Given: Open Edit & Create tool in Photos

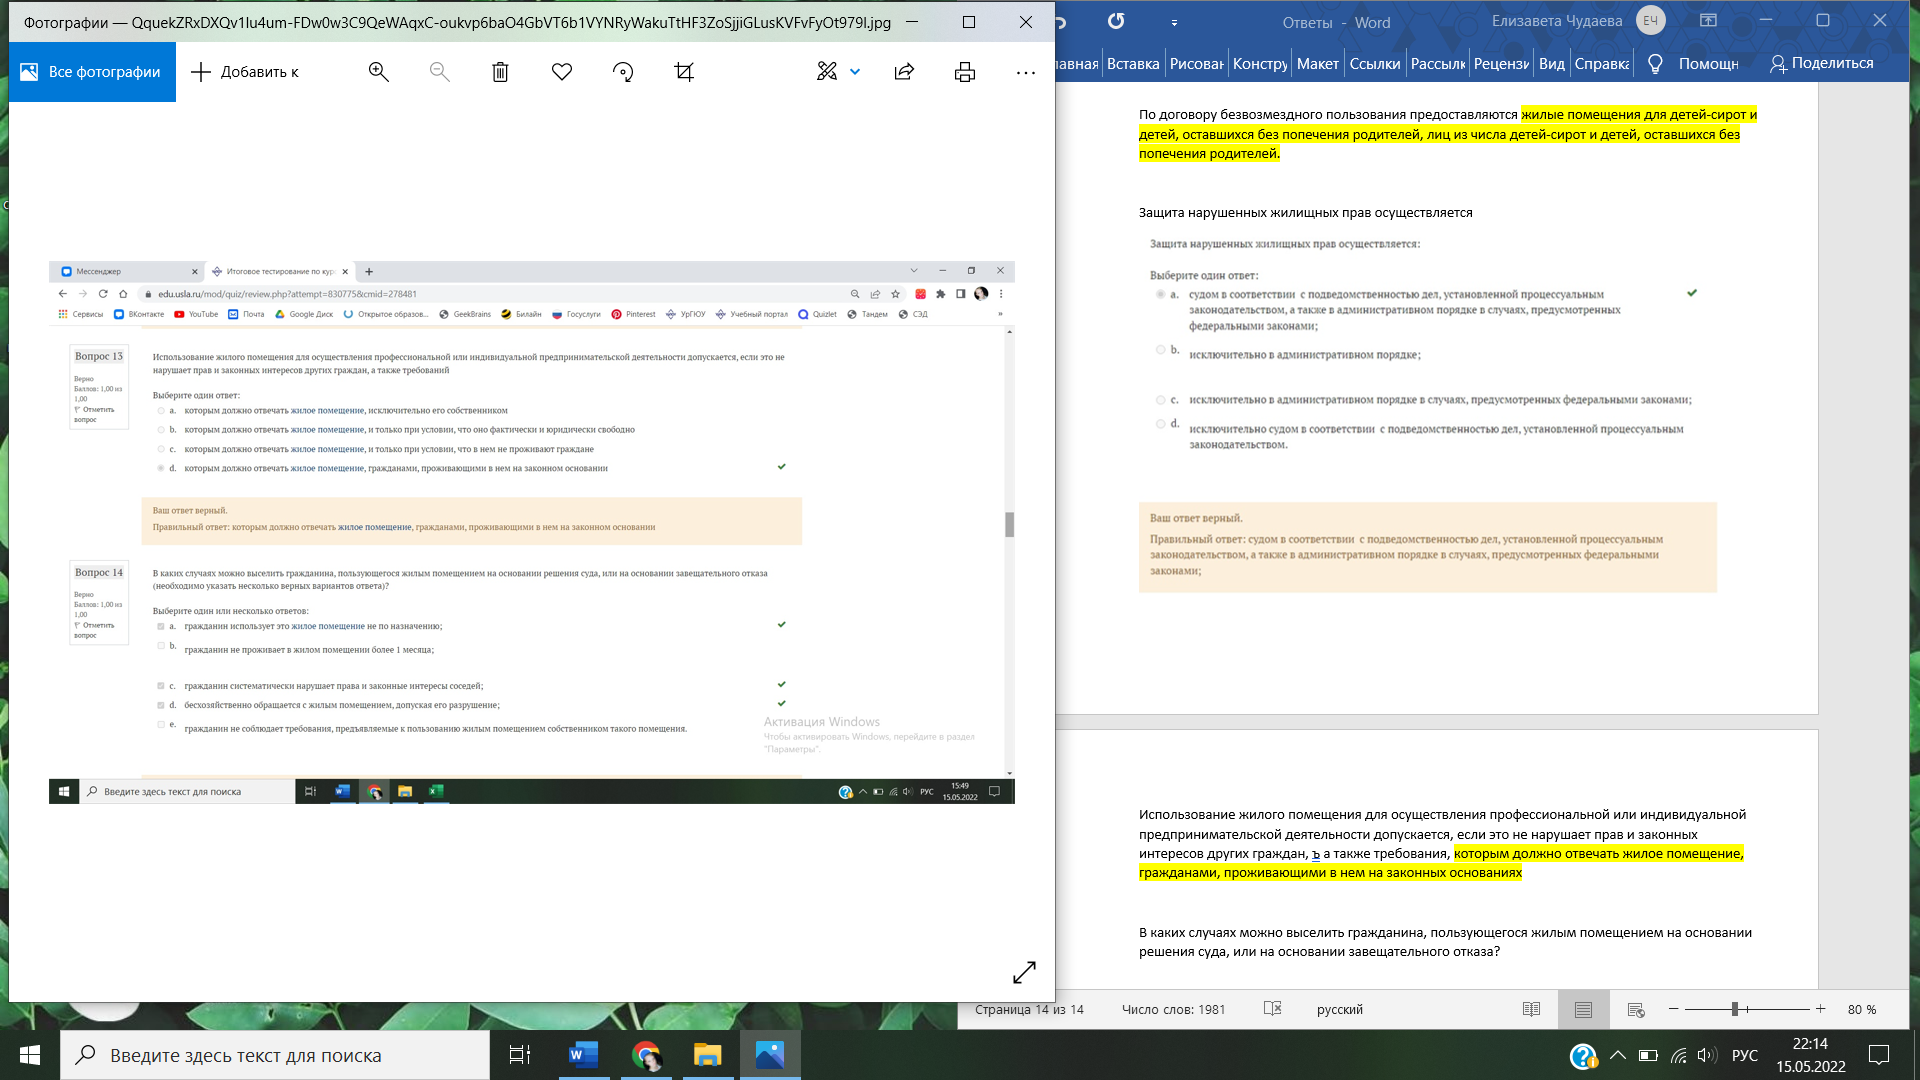Looking at the screenshot, I should coord(827,72).
